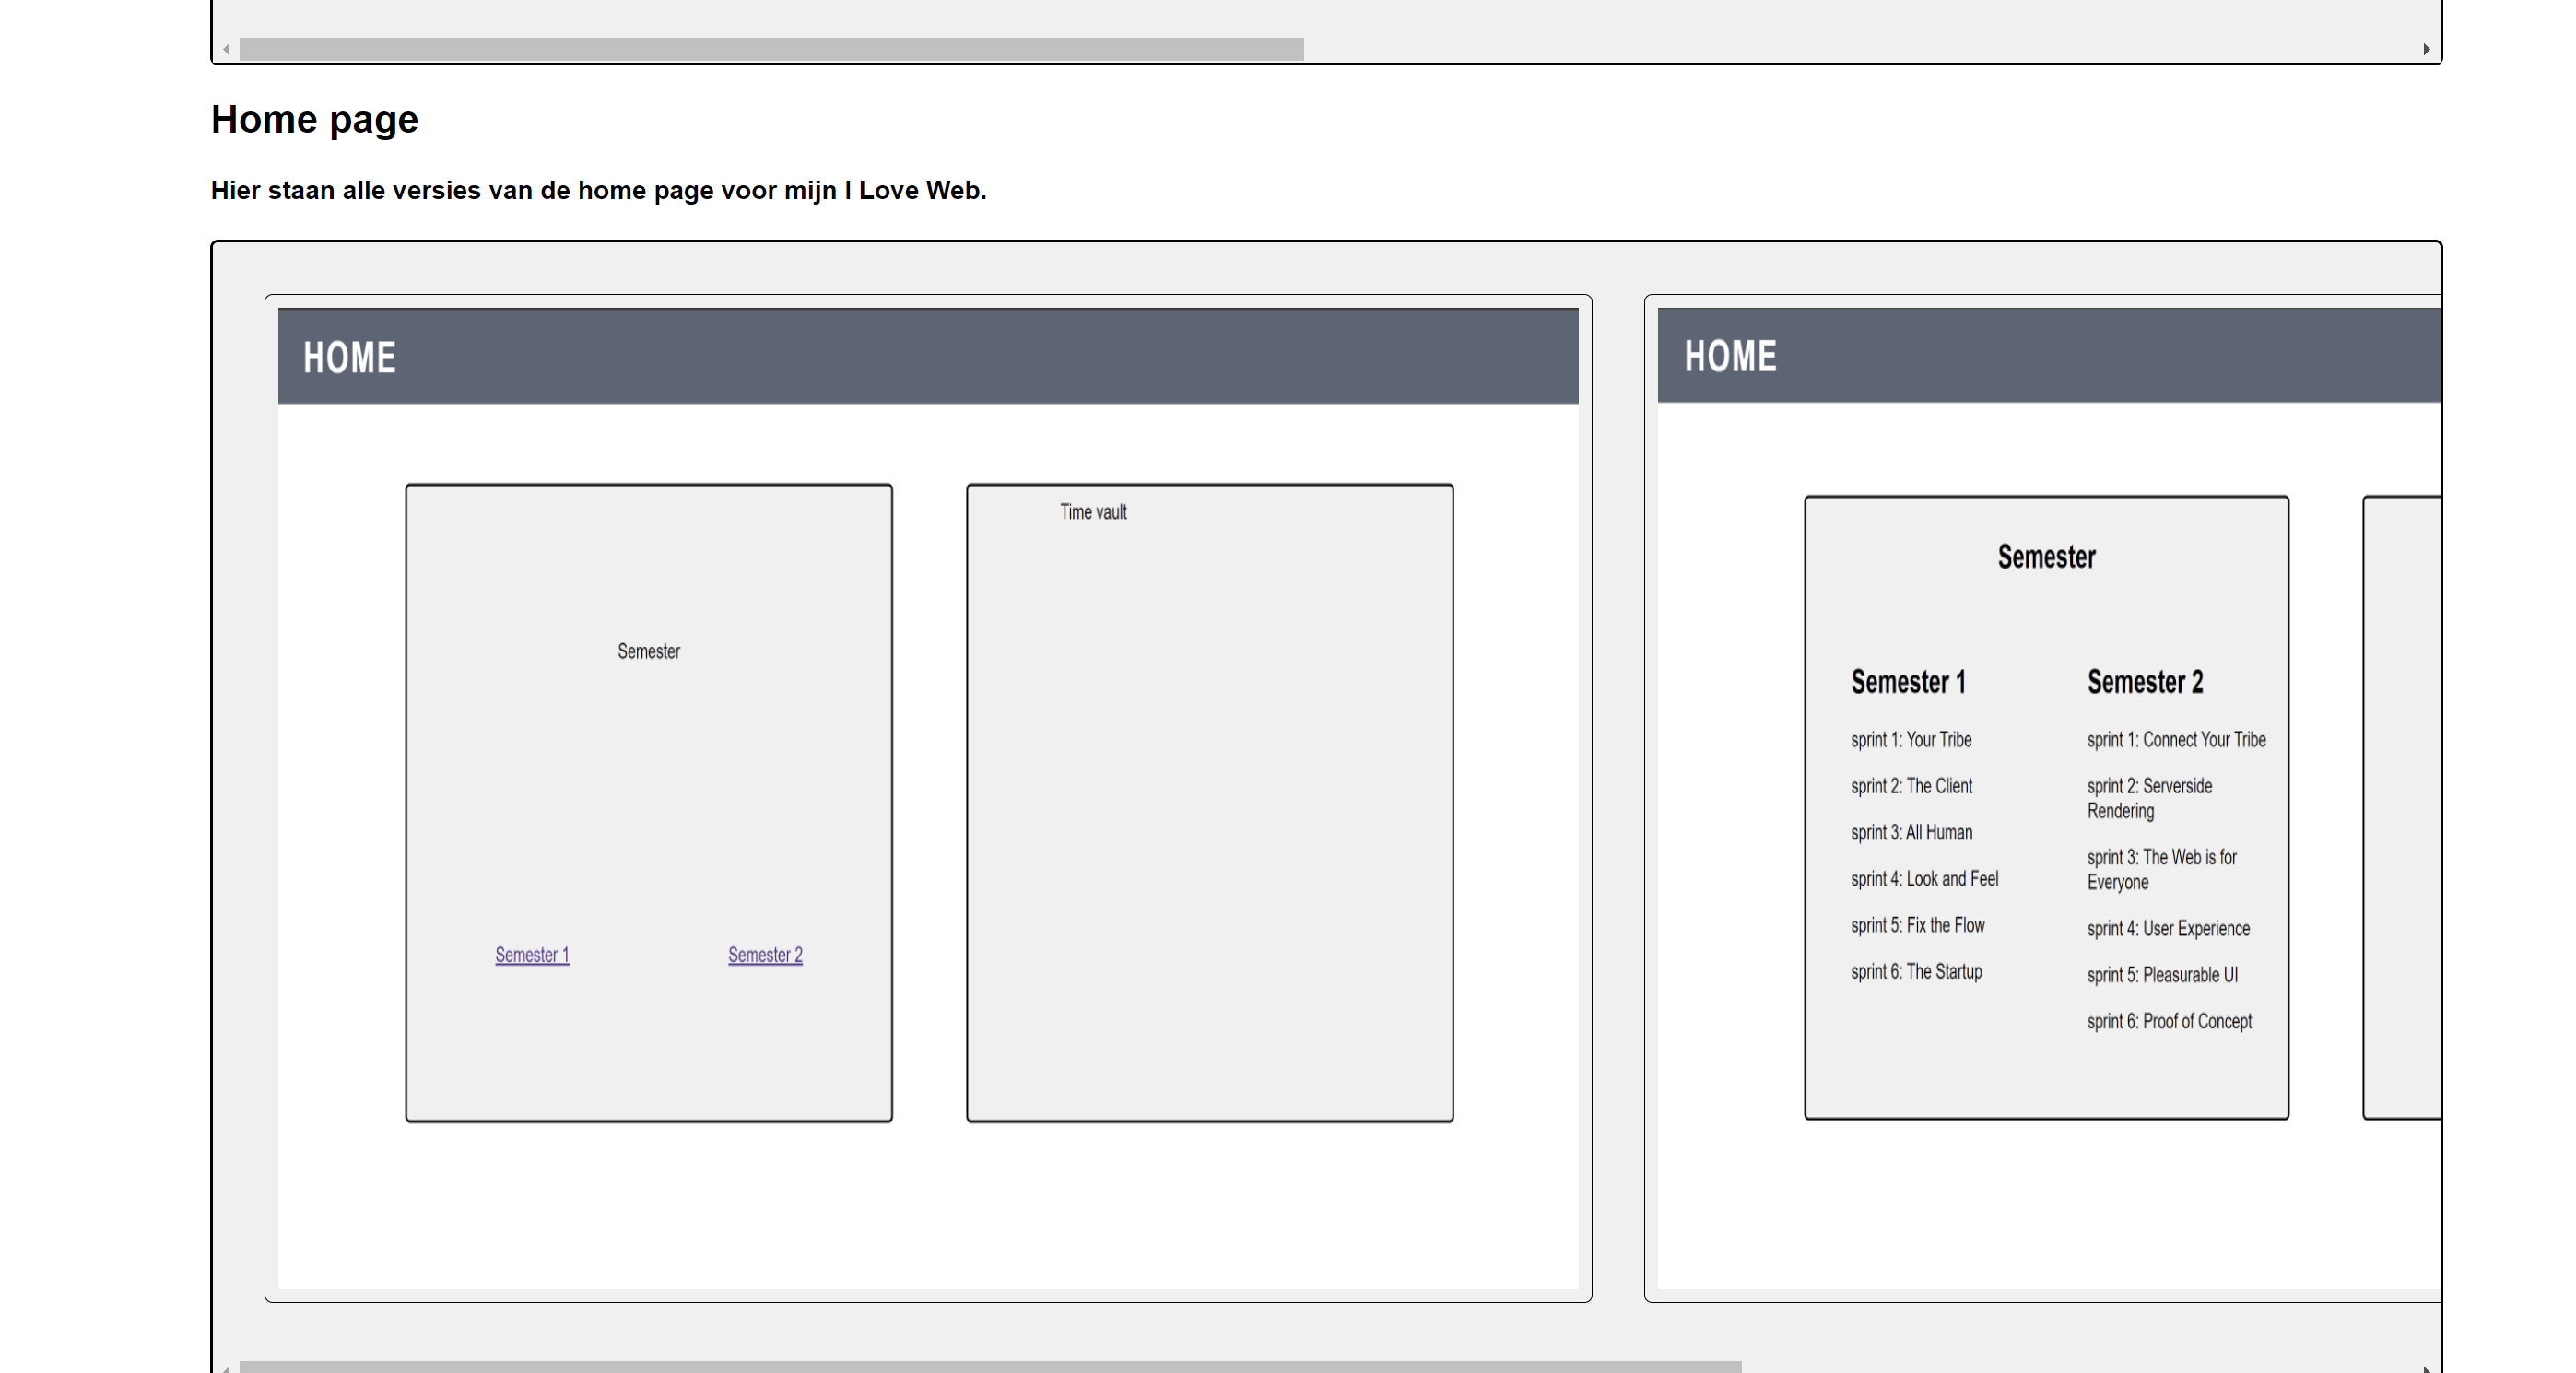The height and width of the screenshot is (1373, 2576).
Task: Click the 'Semester 2' column heading
Action: click(2145, 682)
